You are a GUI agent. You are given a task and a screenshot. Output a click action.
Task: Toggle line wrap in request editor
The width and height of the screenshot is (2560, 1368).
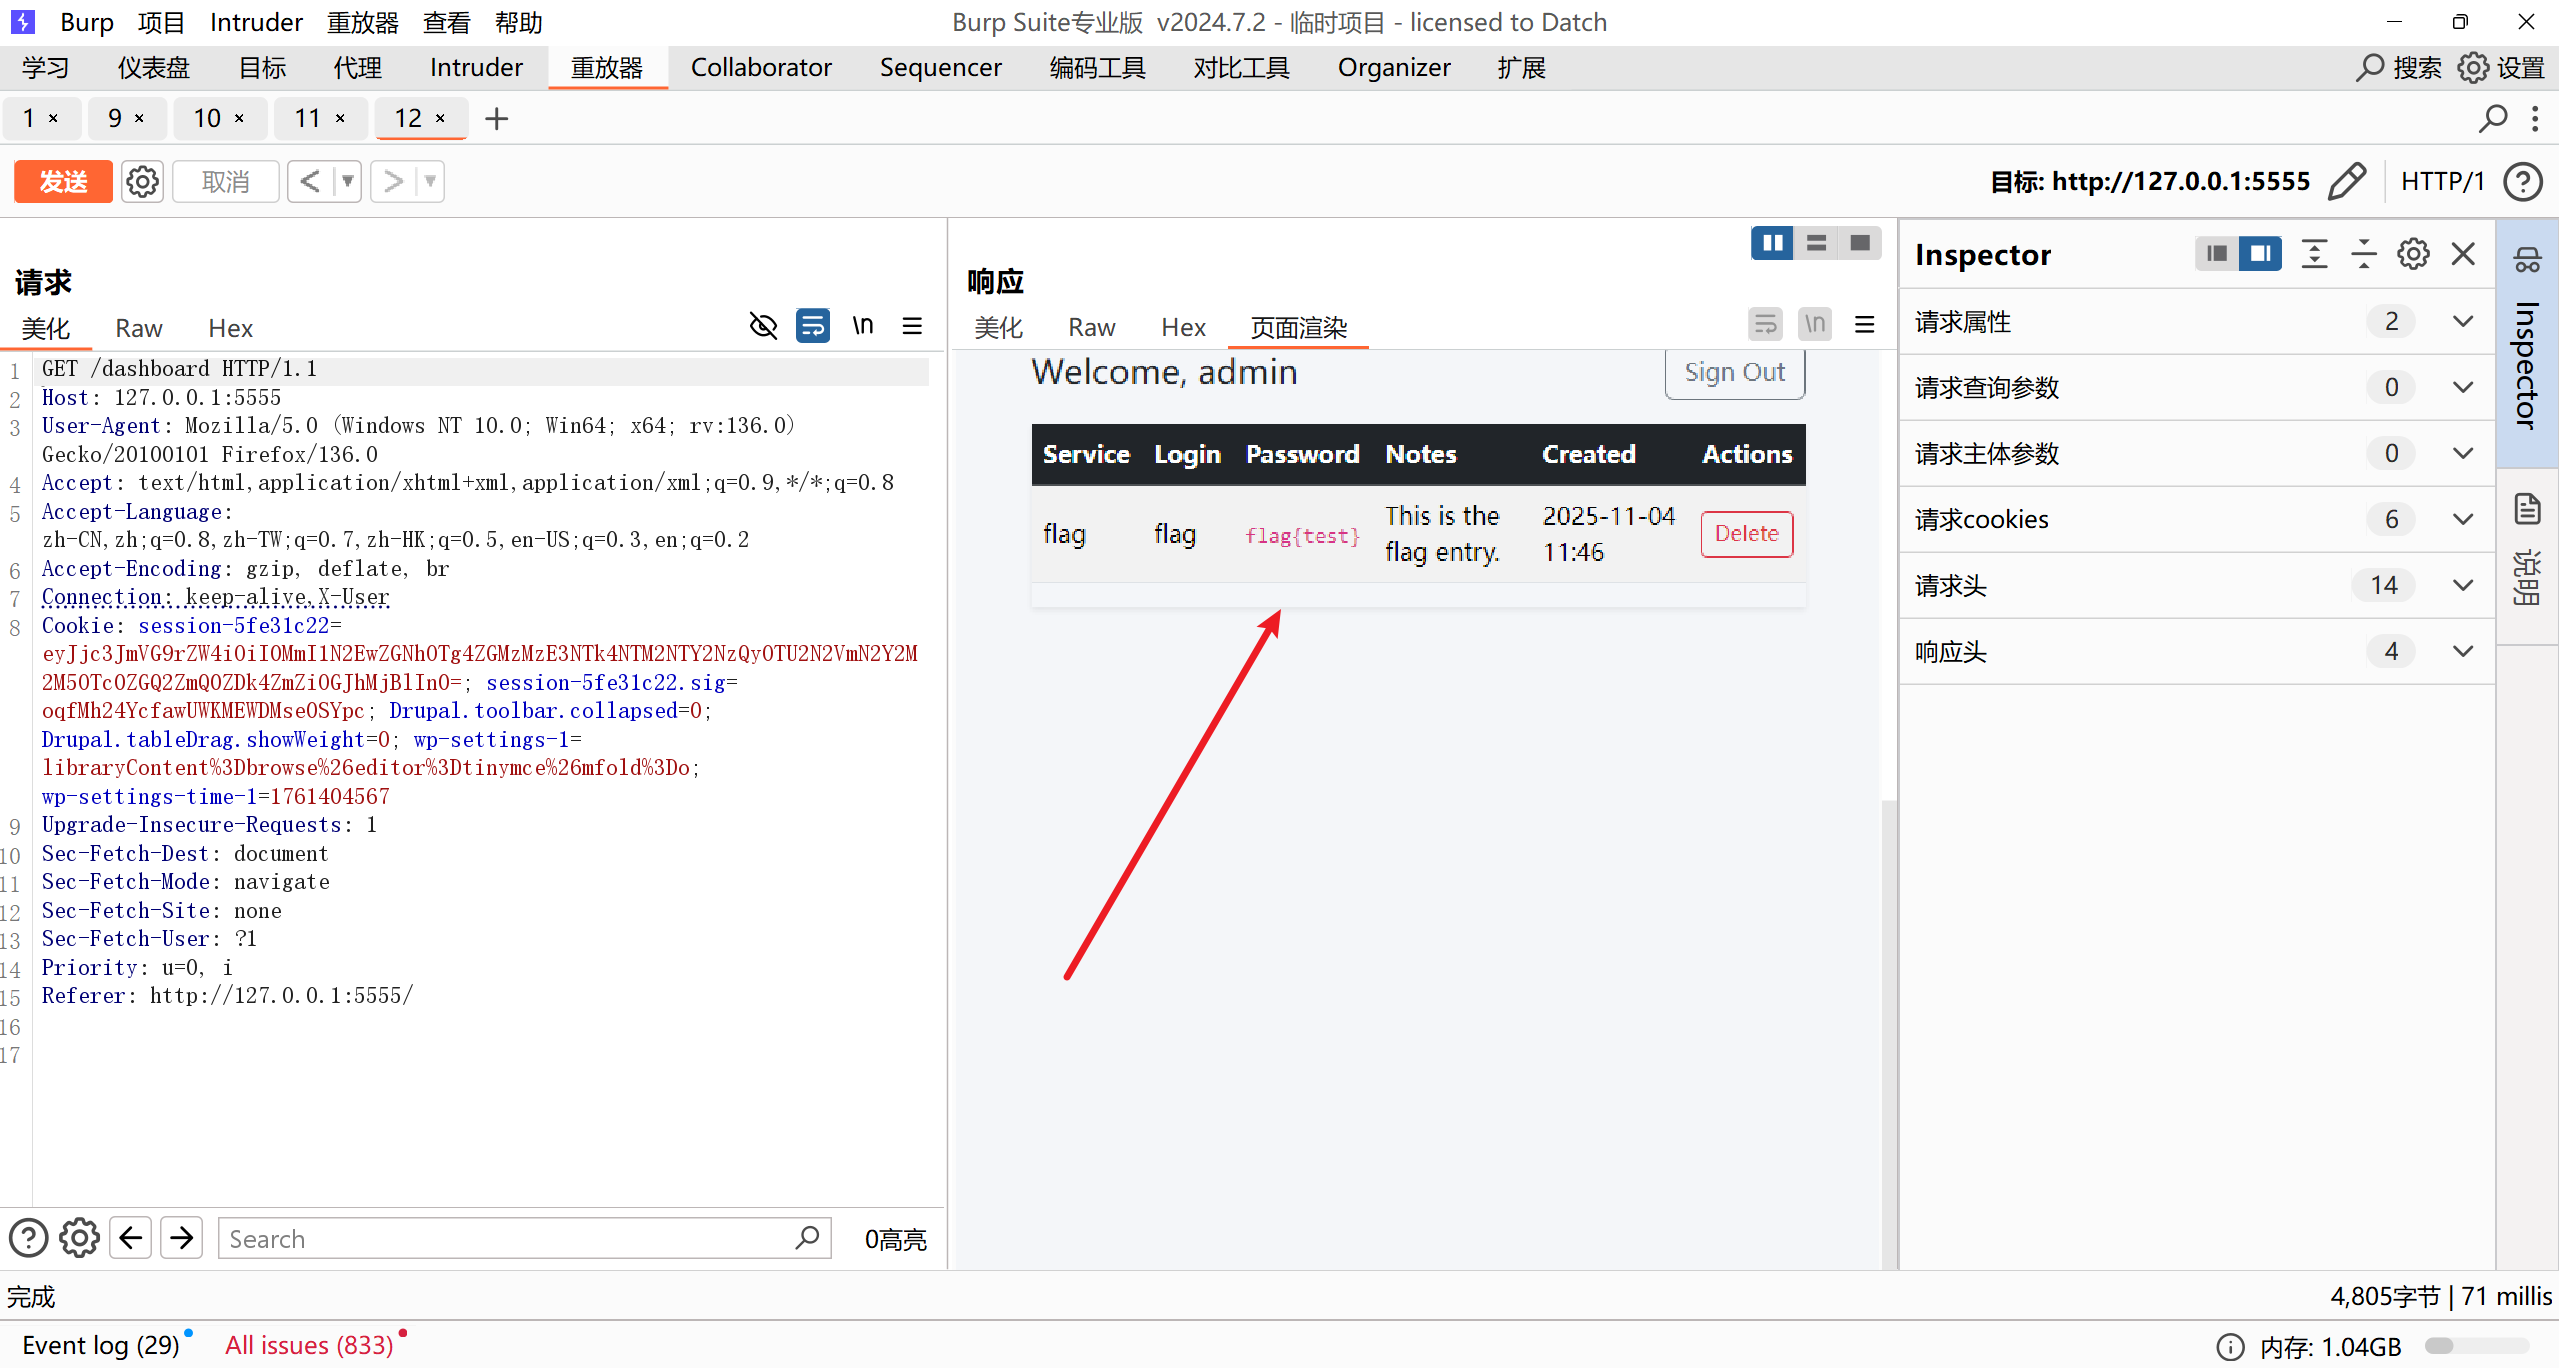[812, 326]
